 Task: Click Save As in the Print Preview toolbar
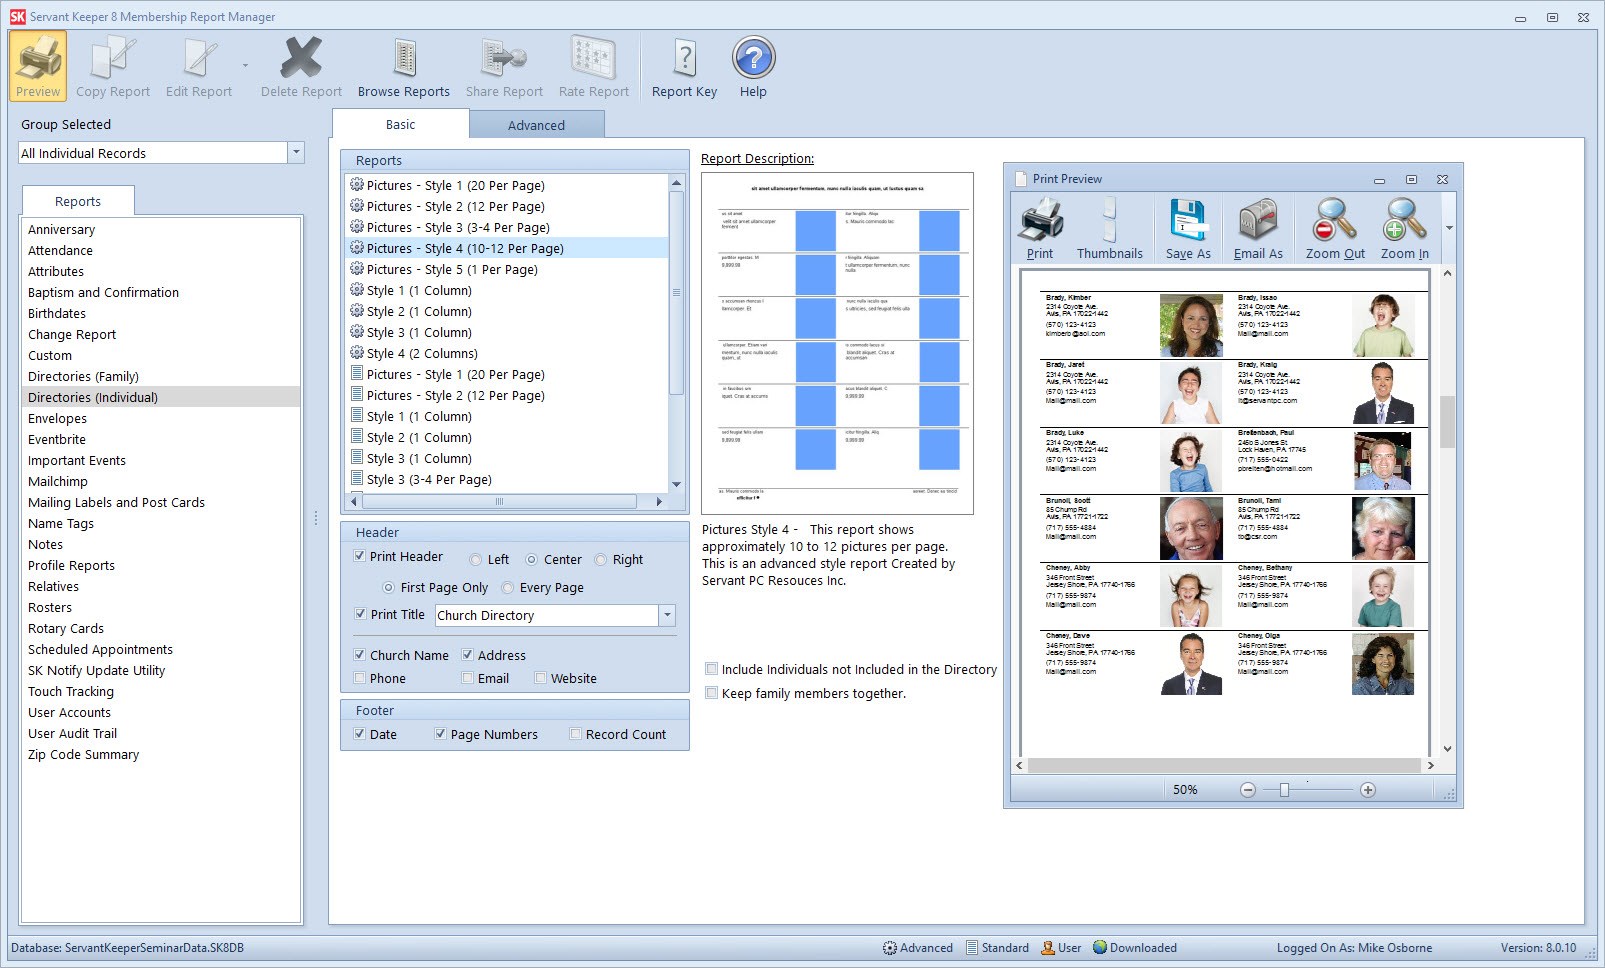click(x=1186, y=225)
